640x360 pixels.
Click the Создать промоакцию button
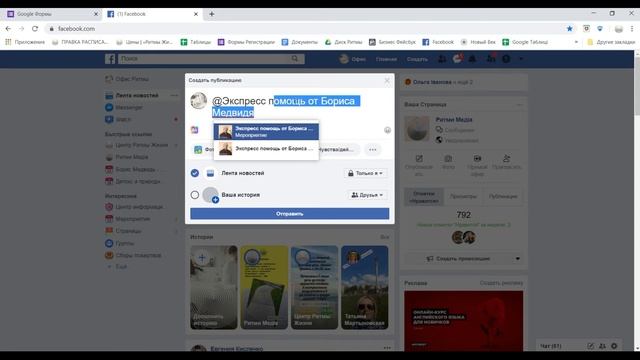[x=458, y=259]
